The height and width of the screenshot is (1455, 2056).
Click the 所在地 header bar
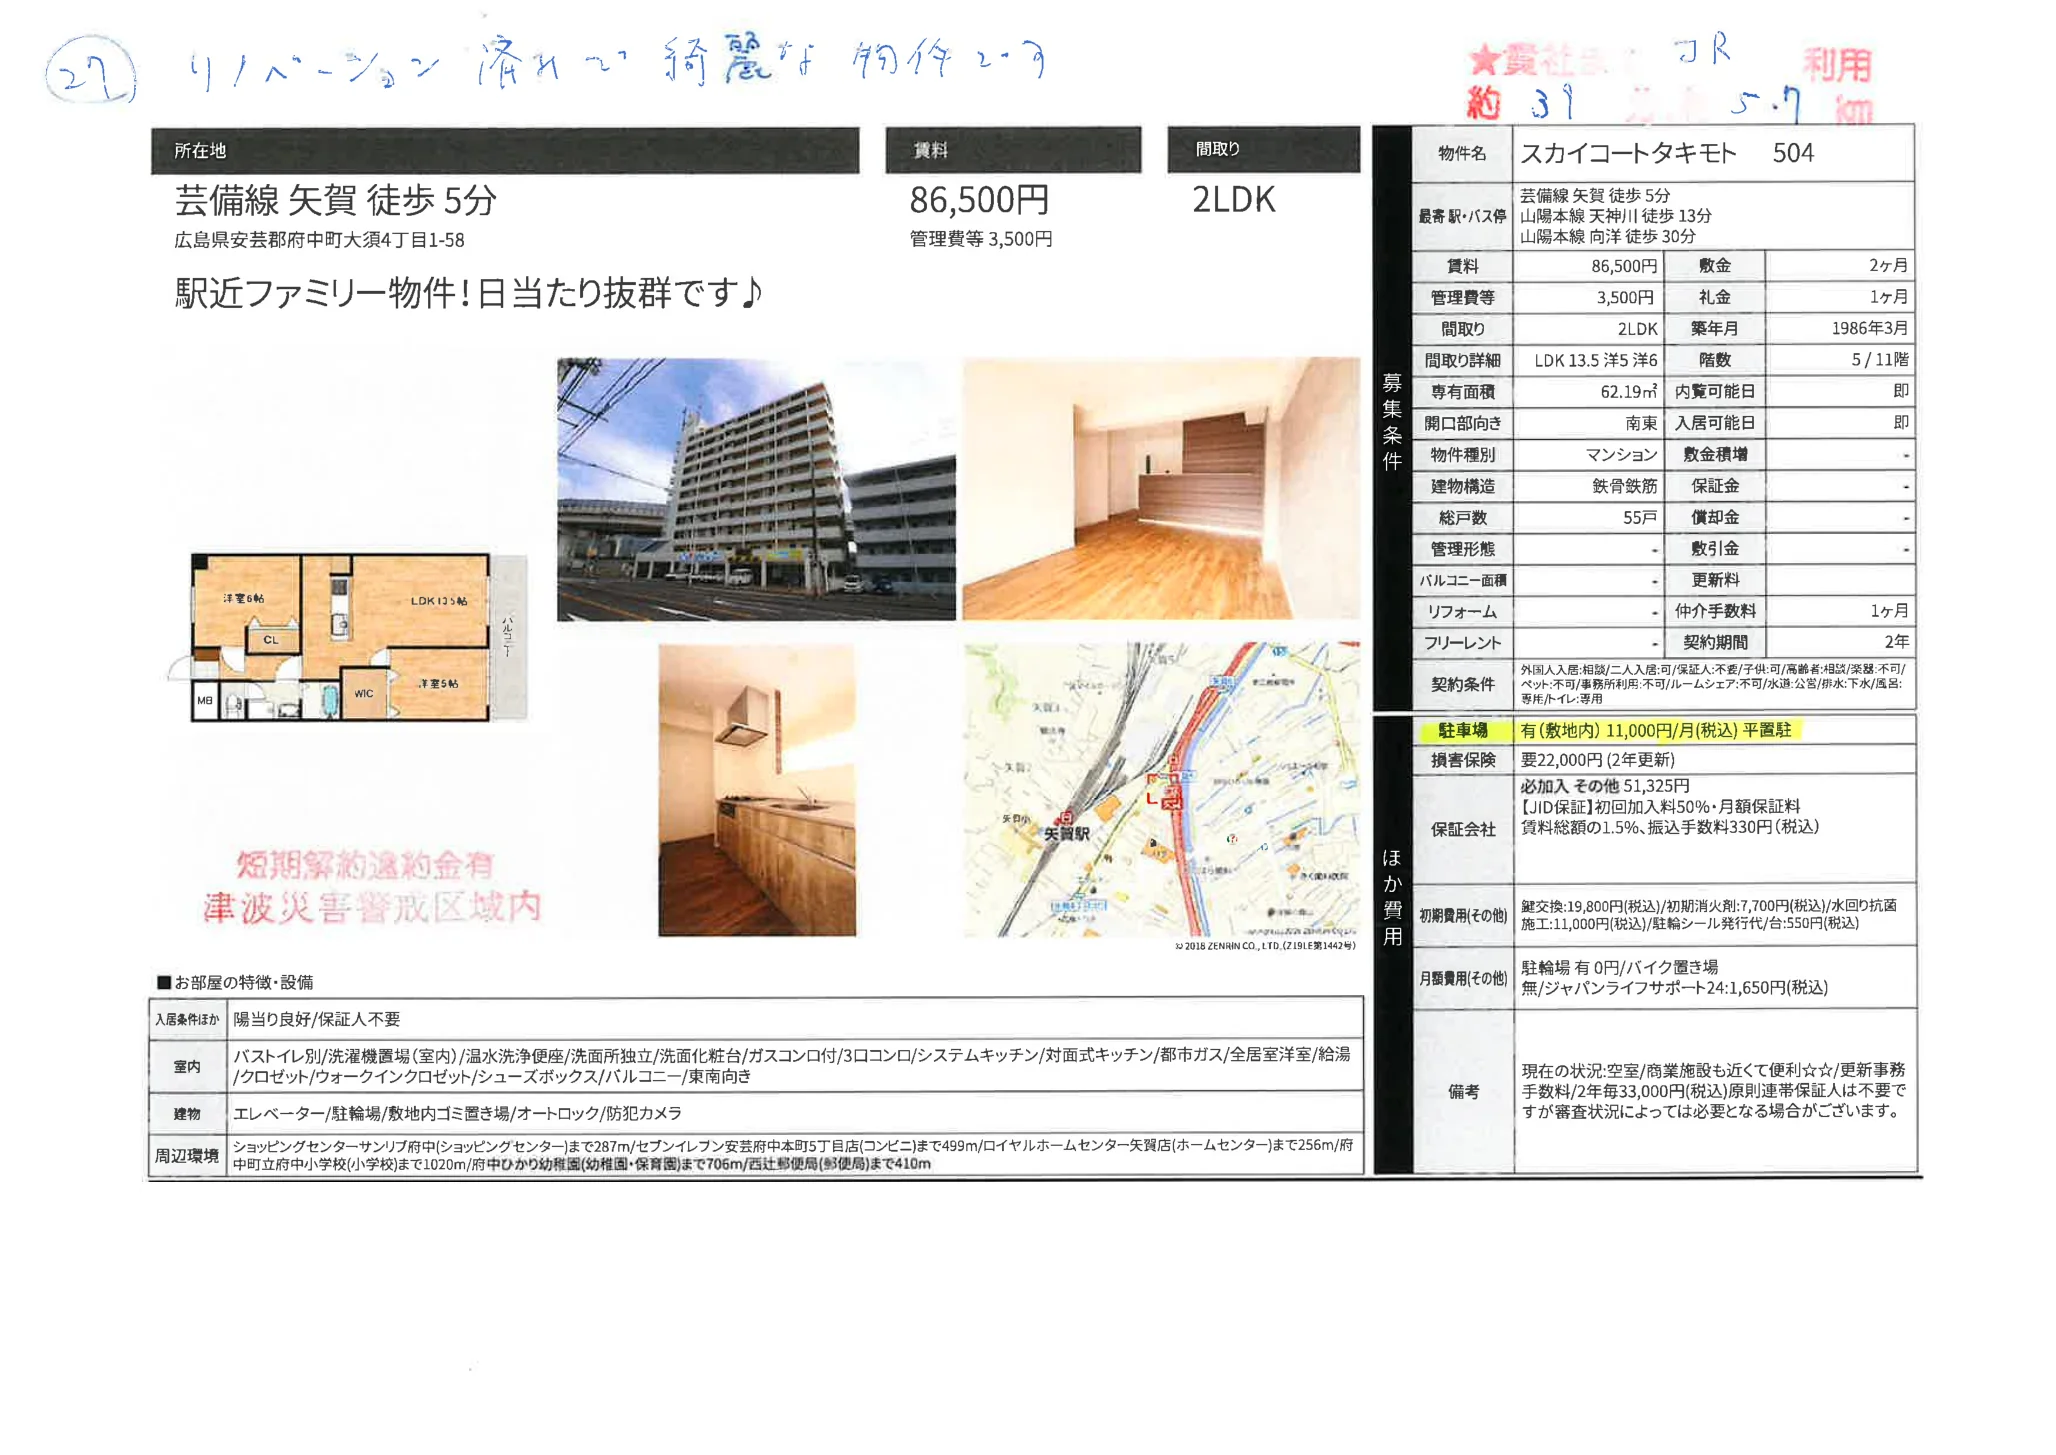pyautogui.click(x=505, y=151)
